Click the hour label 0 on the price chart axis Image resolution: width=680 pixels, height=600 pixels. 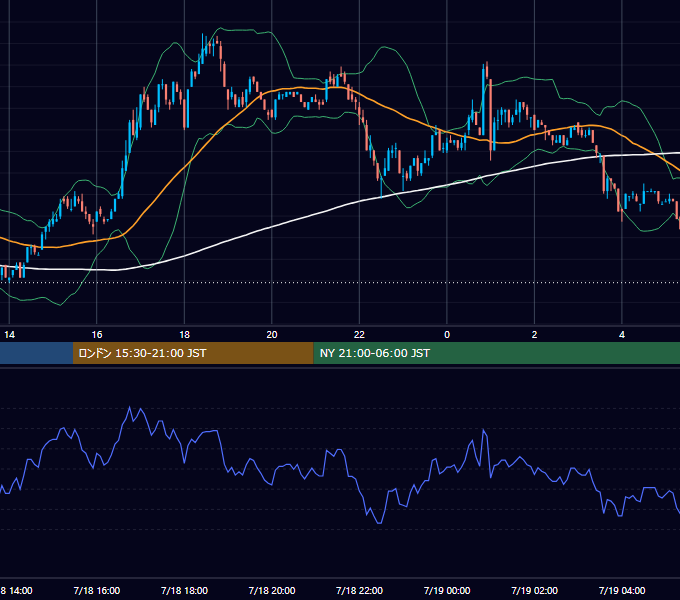click(x=447, y=335)
